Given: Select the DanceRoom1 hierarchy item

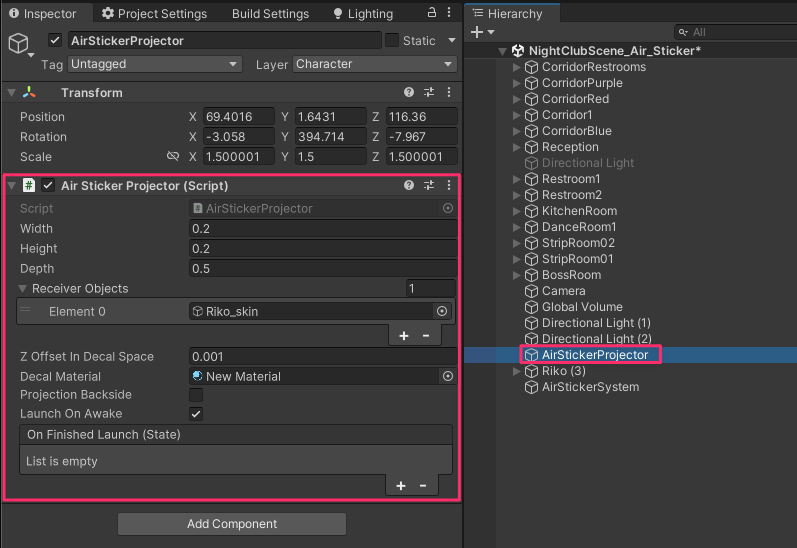Looking at the screenshot, I should pyautogui.click(x=579, y=227).
